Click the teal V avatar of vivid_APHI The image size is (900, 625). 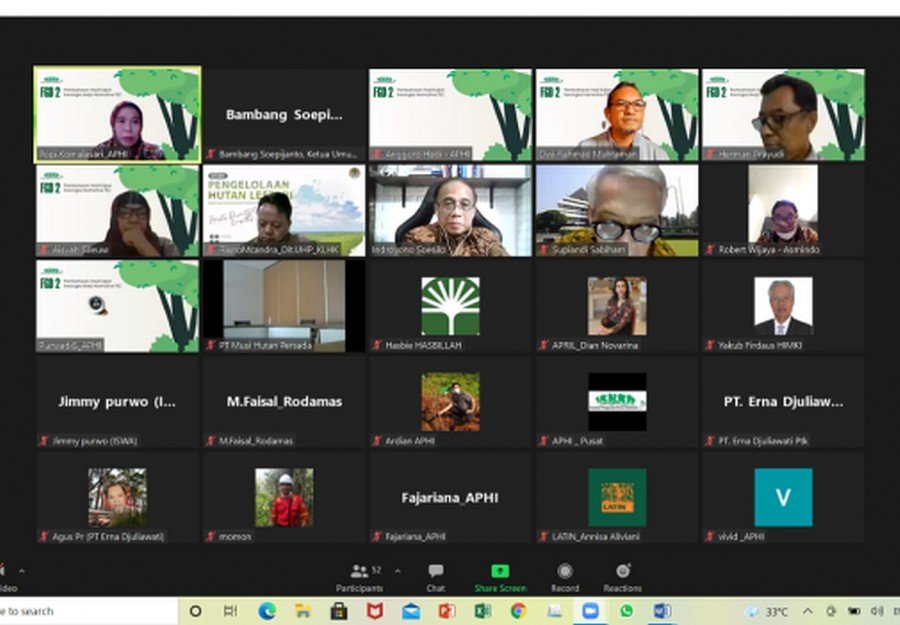pyautogui.click(x=783, y=498)
